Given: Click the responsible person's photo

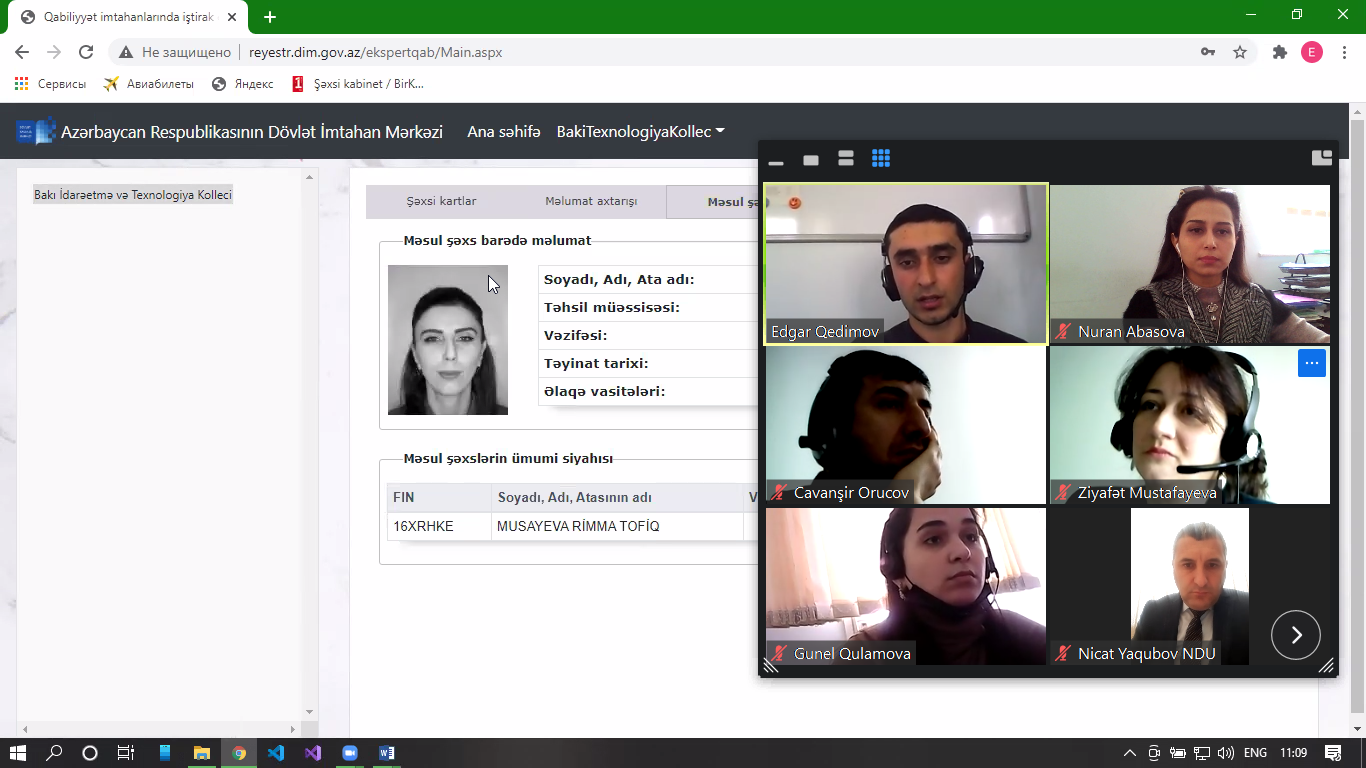Looking at the screenshot, I should [x=448, y=340].
